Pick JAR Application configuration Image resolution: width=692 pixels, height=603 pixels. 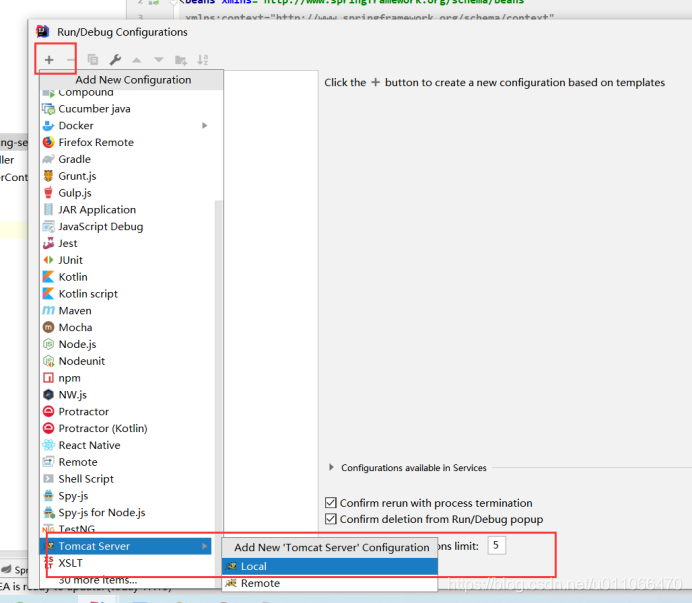click(x=127, y=210)
